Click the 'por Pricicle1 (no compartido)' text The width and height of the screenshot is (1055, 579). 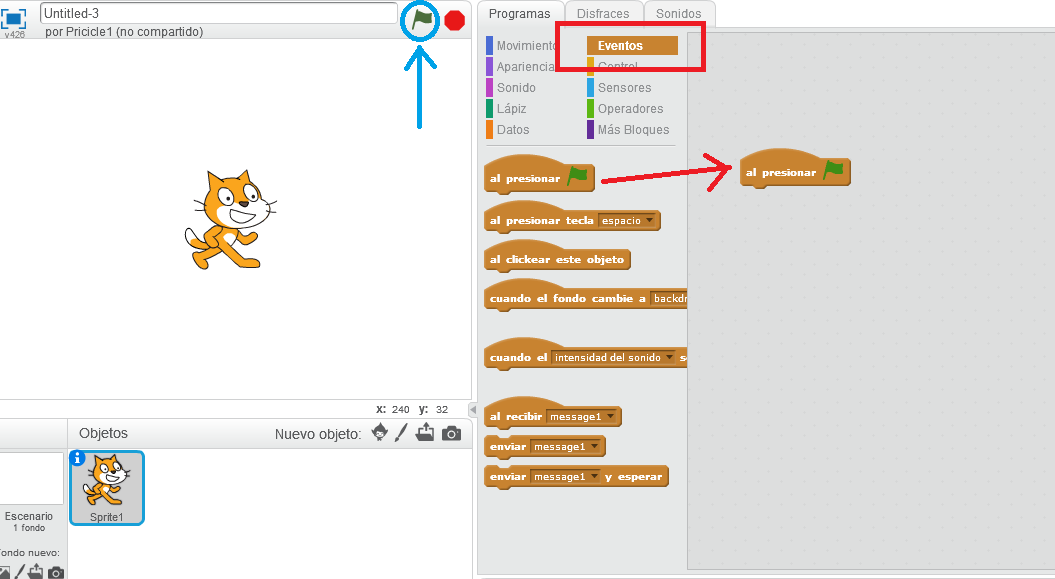124,32
